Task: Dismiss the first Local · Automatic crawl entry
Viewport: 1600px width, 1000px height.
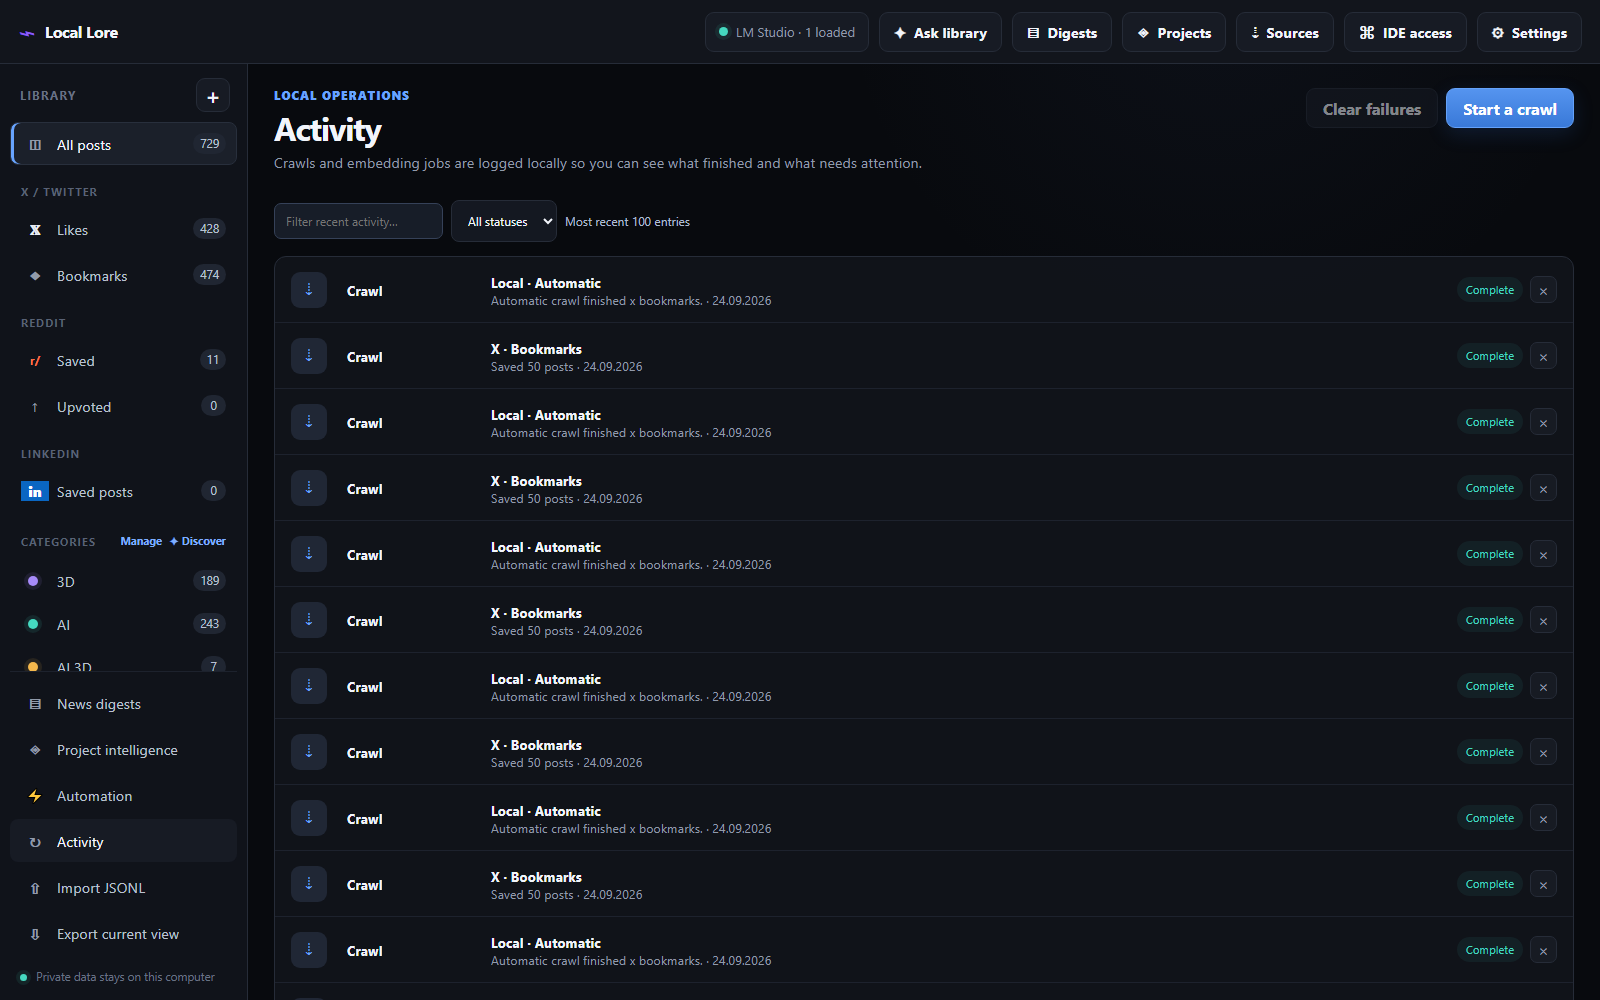Action: point(1543,291)
